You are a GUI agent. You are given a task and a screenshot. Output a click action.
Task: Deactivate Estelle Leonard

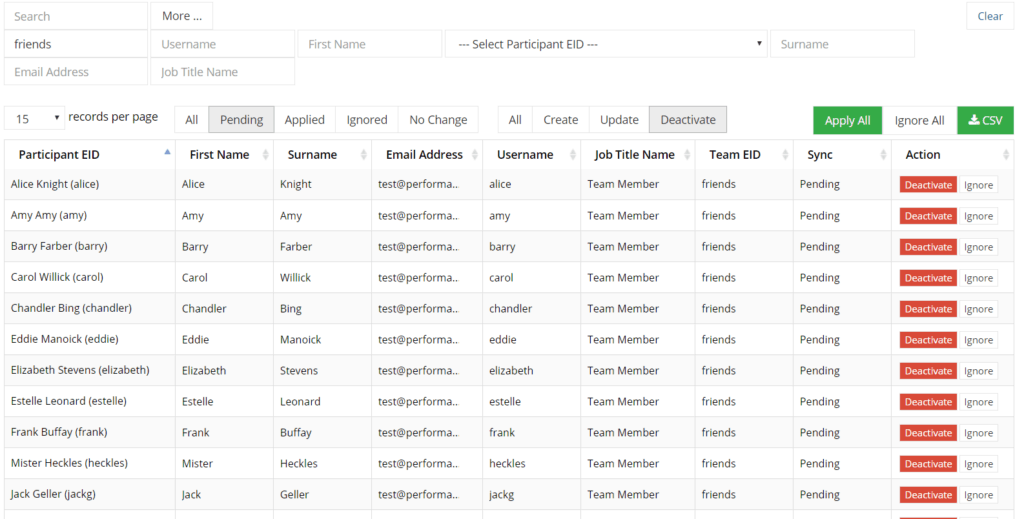point(928,402)
